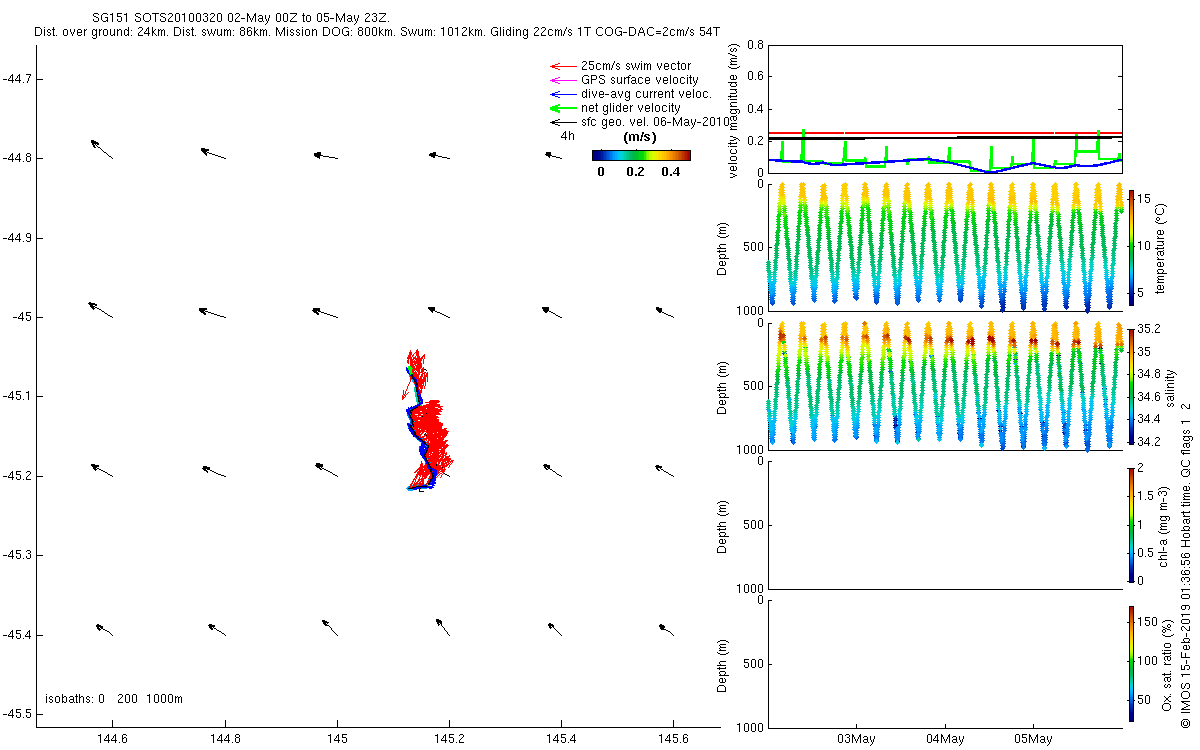Viewport: 1200px width, 750px height.
Task: Select the 'GPS surface velocity' legend label
Action: (x=639, y=80)
